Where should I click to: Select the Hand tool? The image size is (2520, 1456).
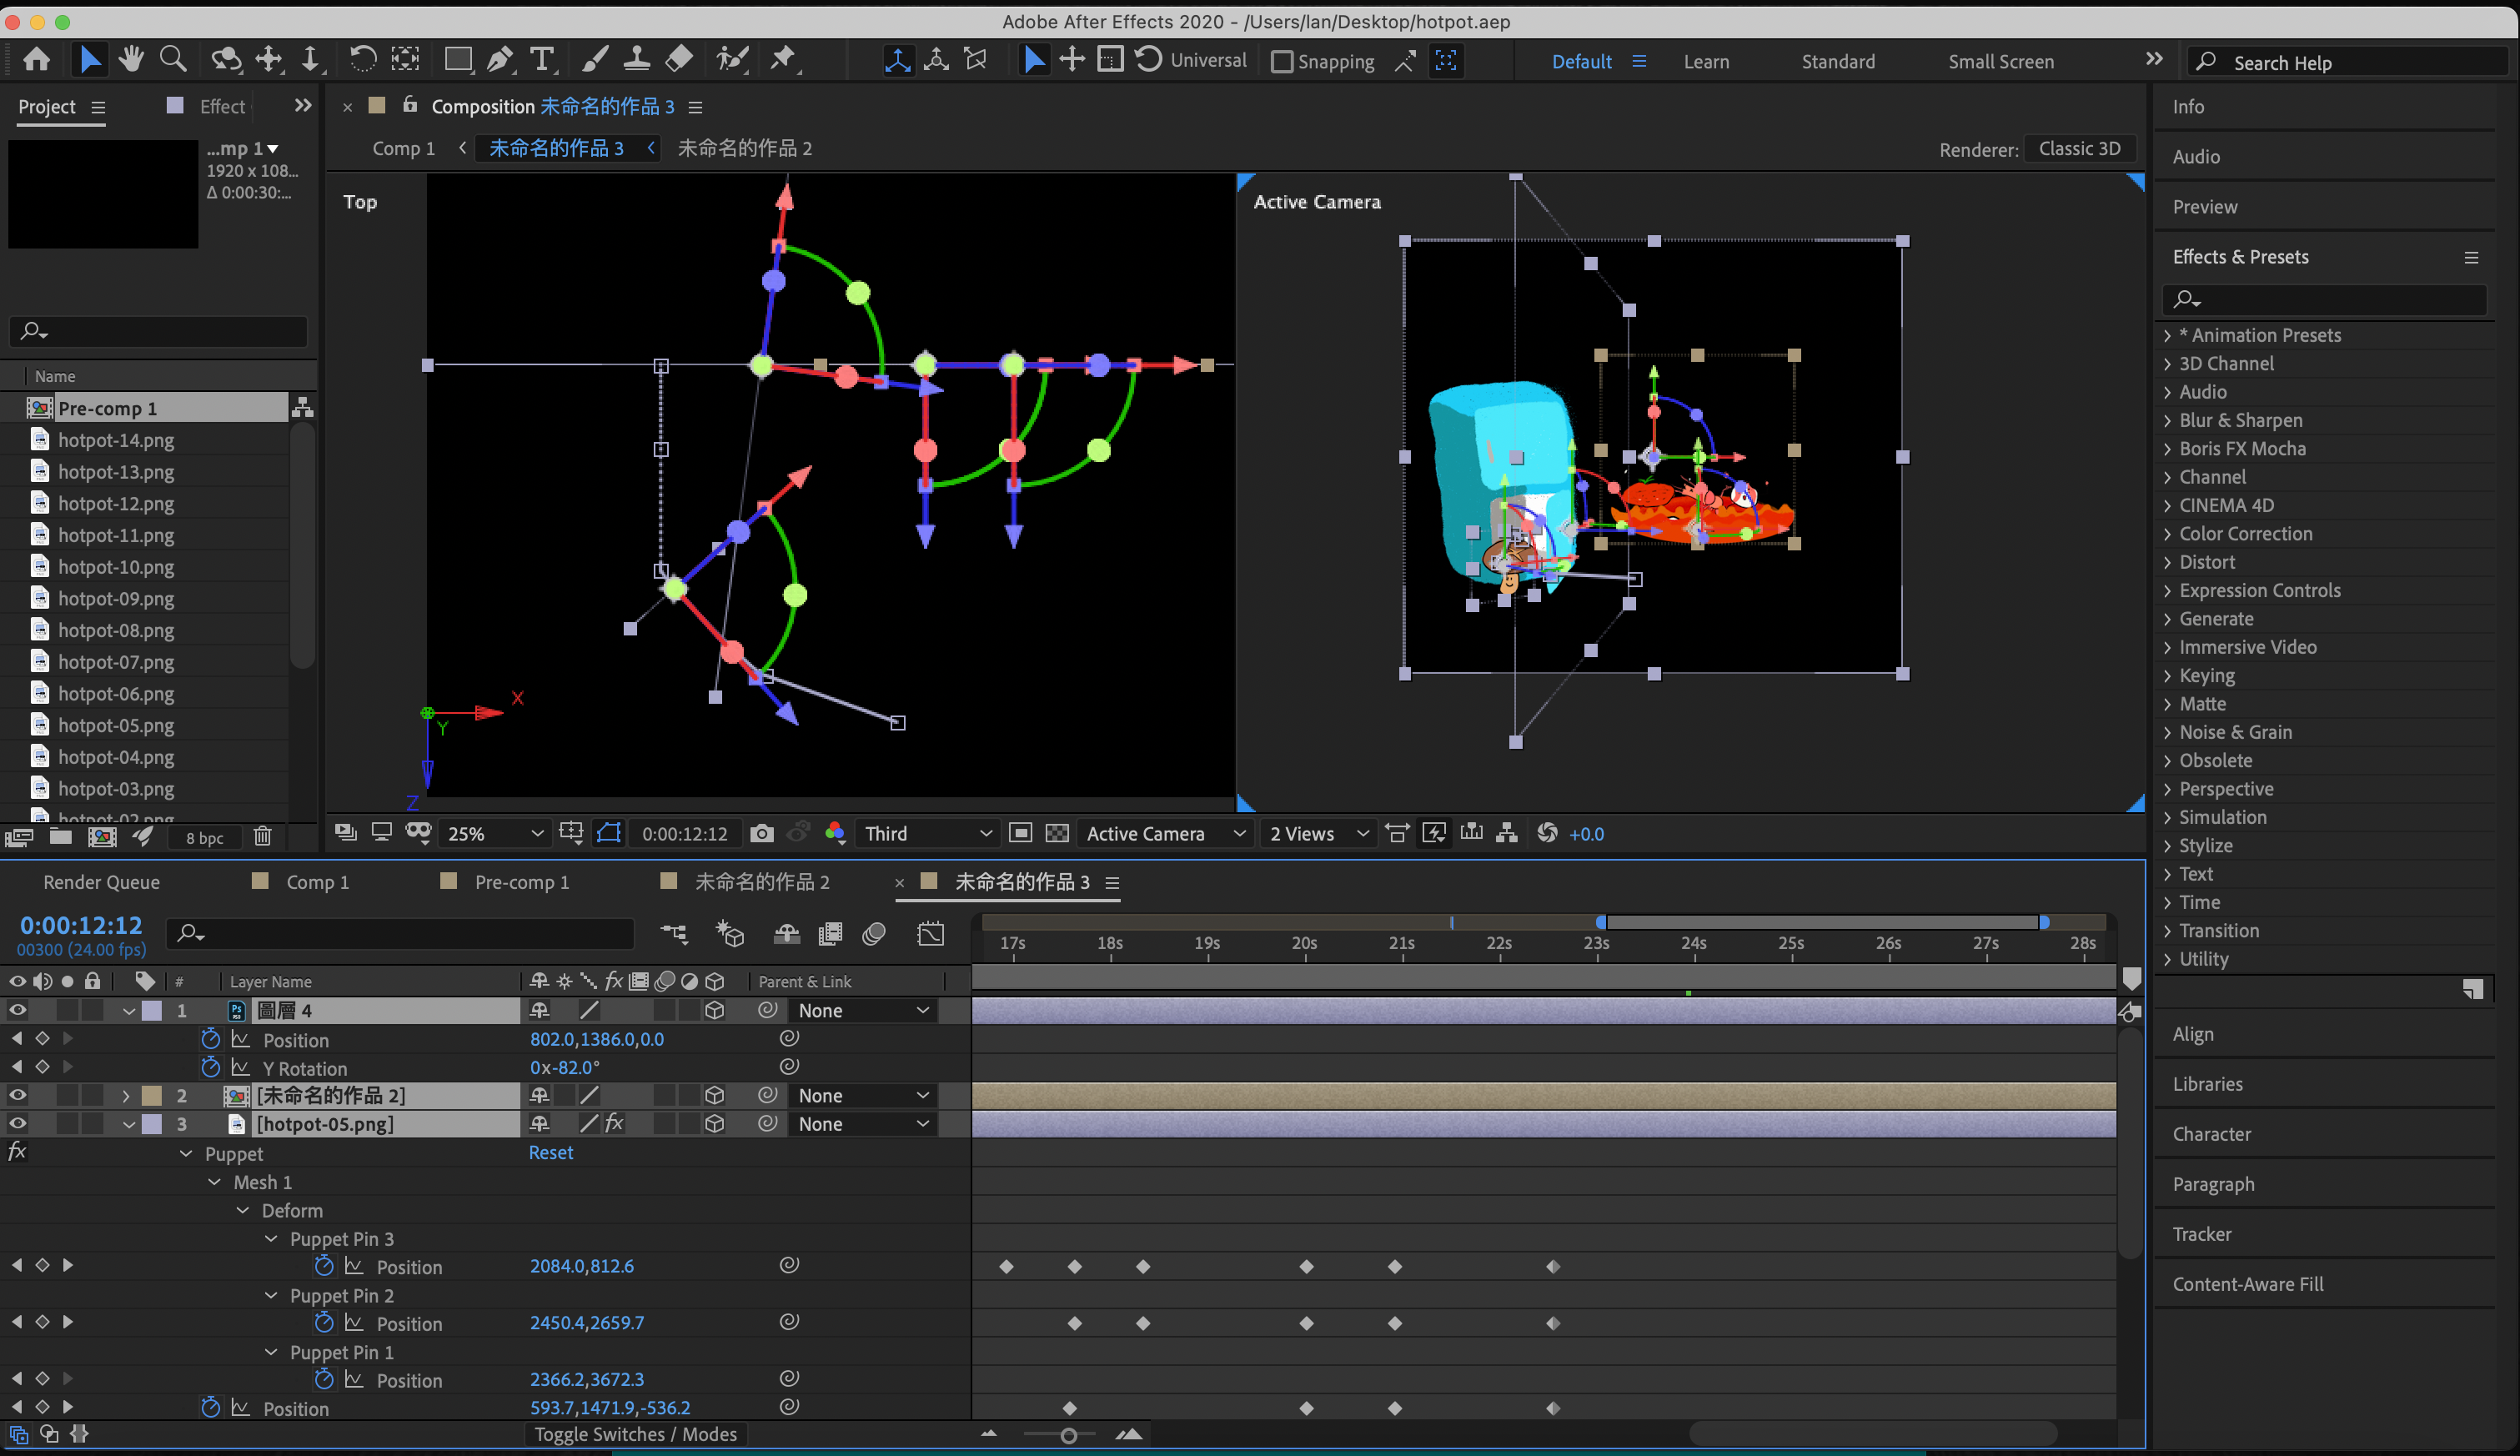[x=131, y=60]
